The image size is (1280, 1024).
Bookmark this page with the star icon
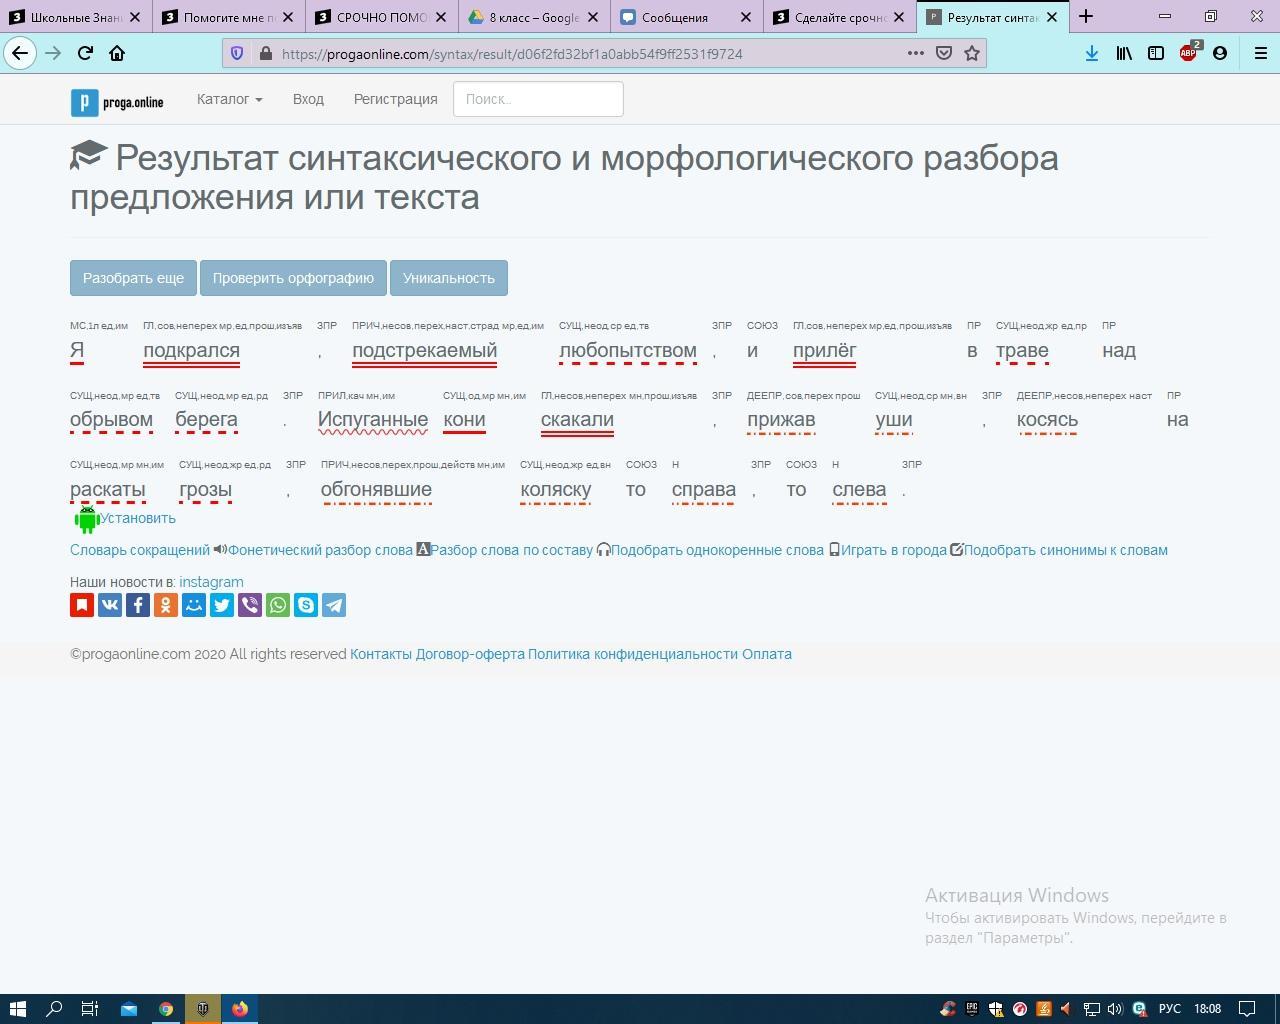971,54
